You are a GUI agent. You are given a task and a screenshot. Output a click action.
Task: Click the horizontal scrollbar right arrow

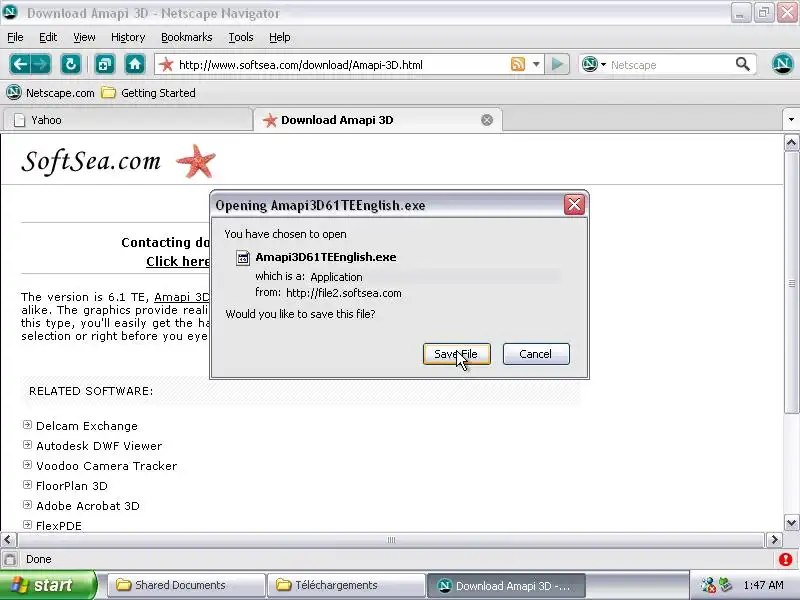point(774,540)
